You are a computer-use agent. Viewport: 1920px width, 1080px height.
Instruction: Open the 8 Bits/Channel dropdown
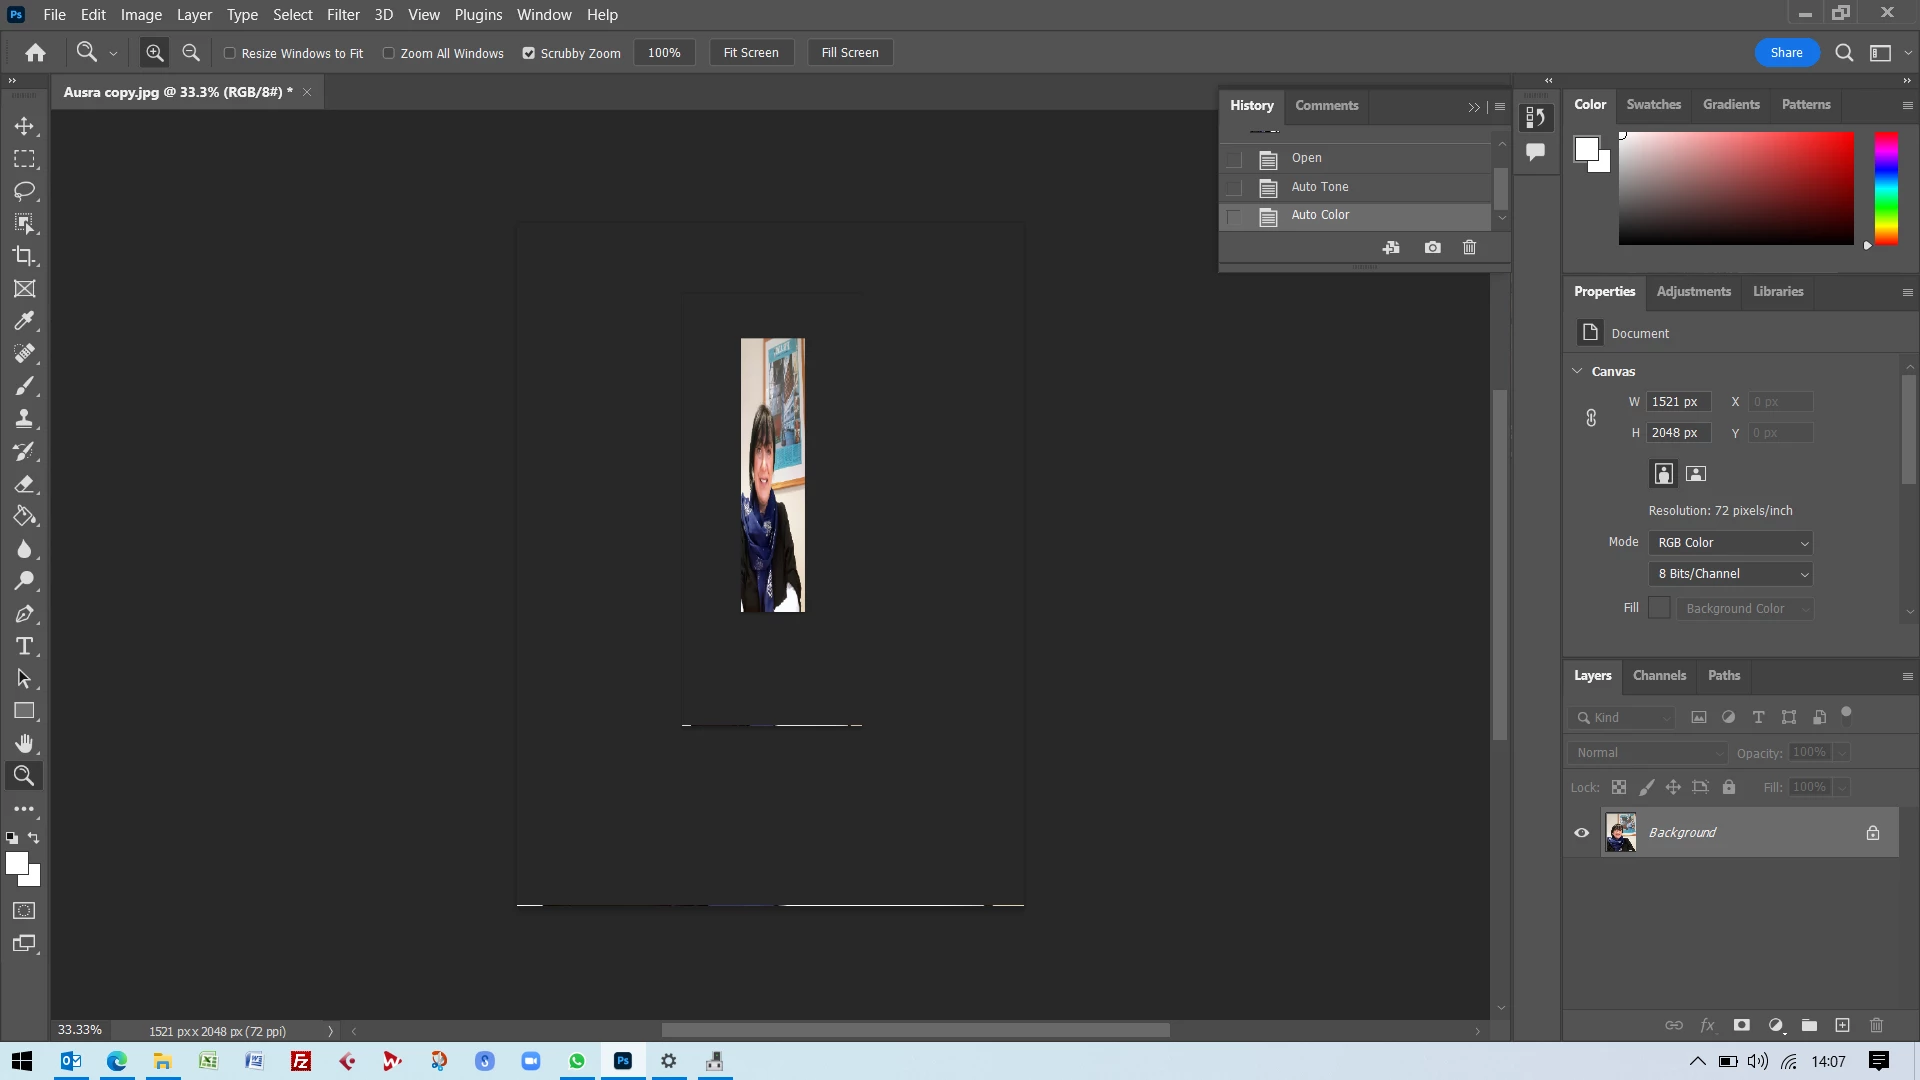coord(1732,574)
